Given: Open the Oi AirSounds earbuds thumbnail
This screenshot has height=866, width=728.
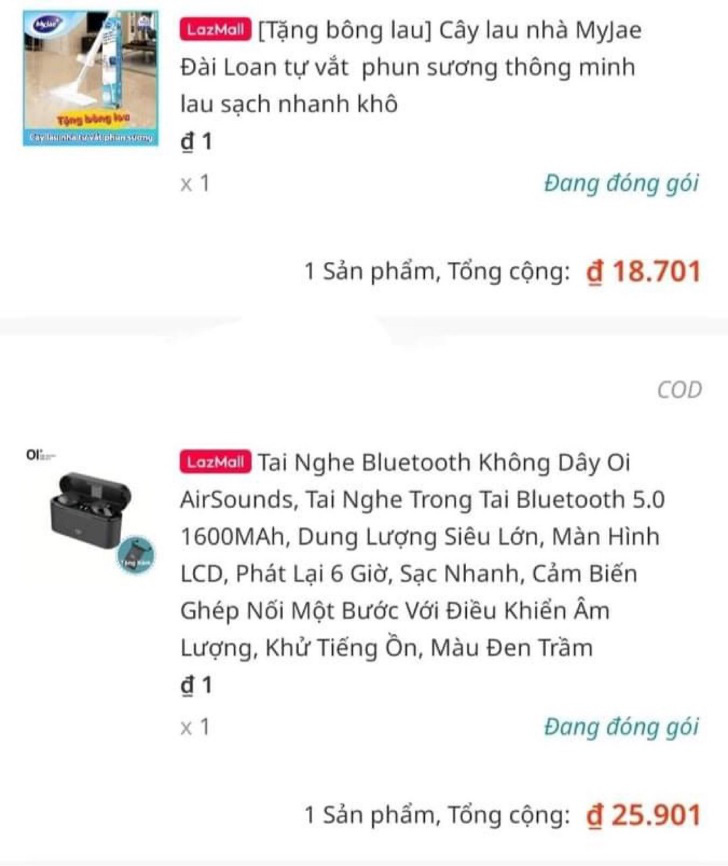Looking at the screenshot, I should [91, 512].
